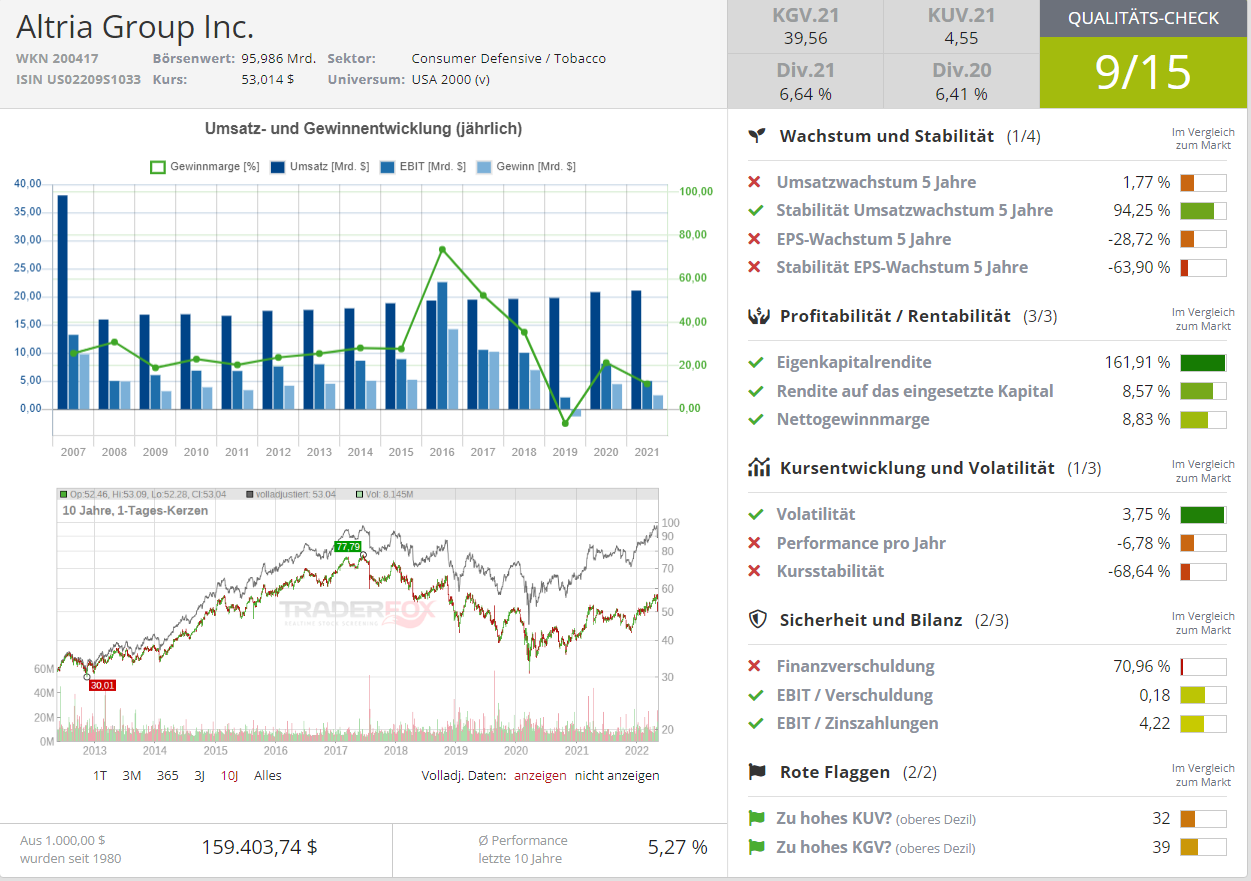Click the 2016 Gewinnmarge peak data point
The image size is (1251, 881).
[442, 249]
